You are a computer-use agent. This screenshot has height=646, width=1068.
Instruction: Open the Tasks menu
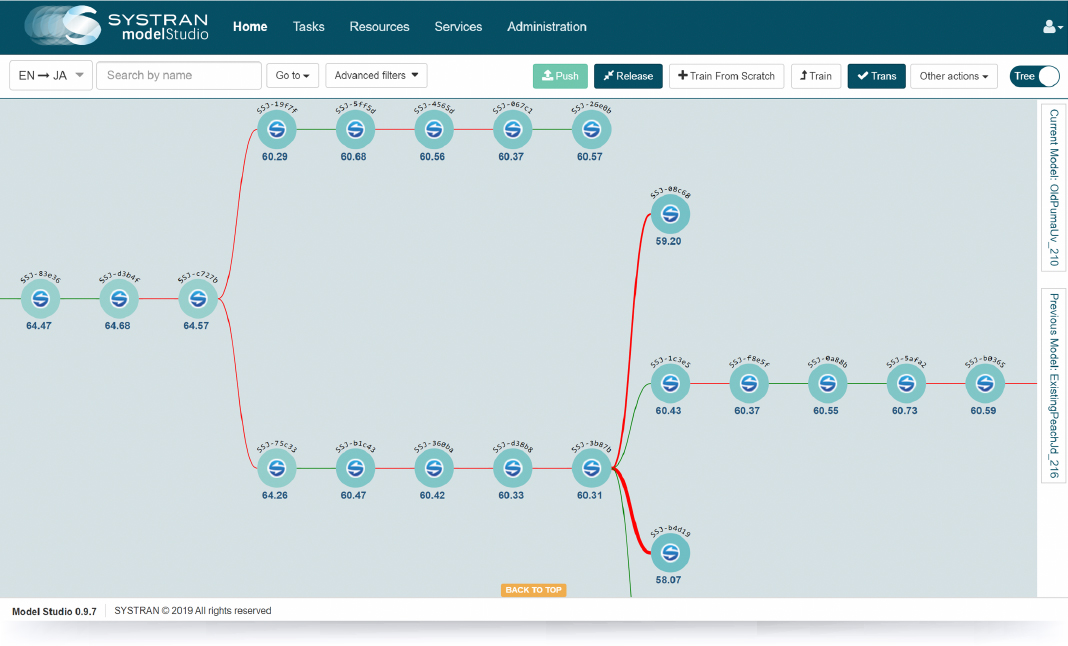point(308,27)
